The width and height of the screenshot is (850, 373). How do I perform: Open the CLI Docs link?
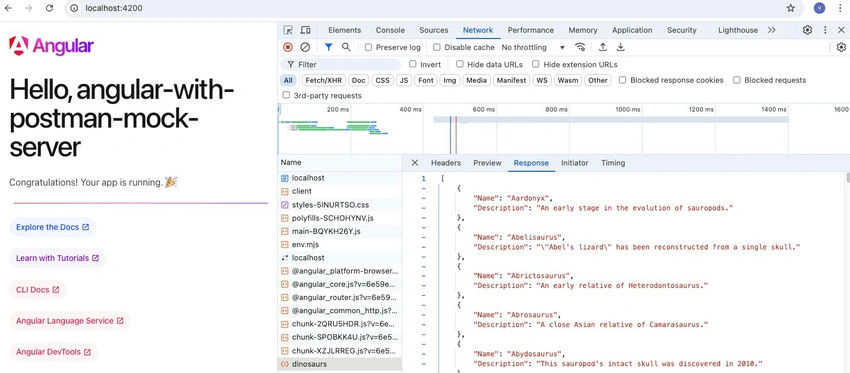37,290
